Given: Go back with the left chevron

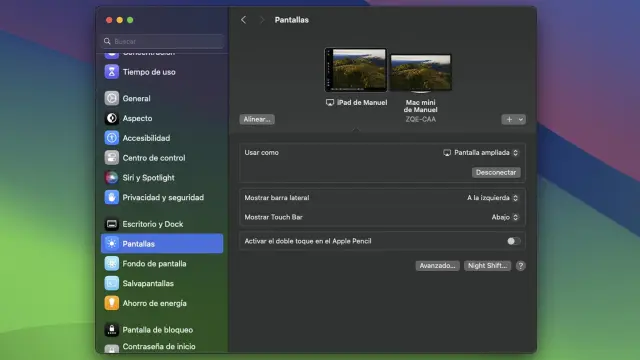Looking at the screenshot, I should click(x=243, y=20).
